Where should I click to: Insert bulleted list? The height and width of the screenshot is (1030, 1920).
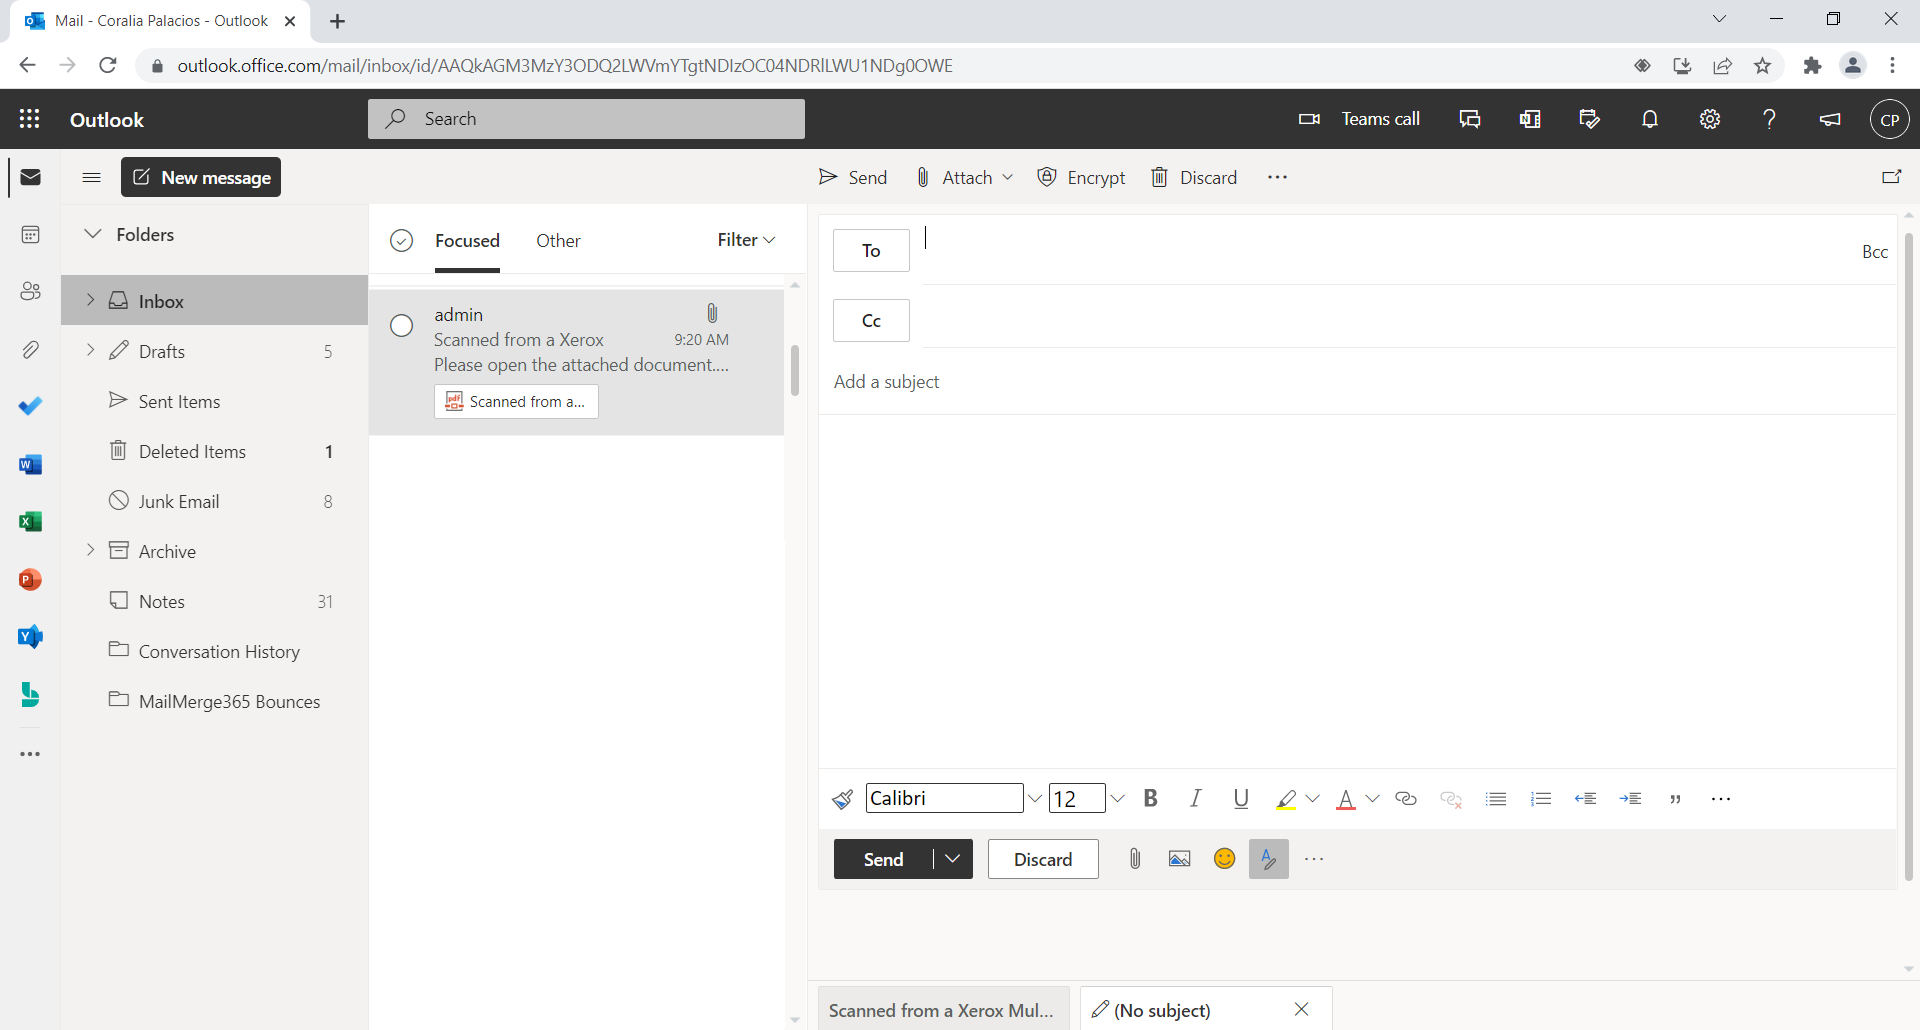coord(1496,798)
